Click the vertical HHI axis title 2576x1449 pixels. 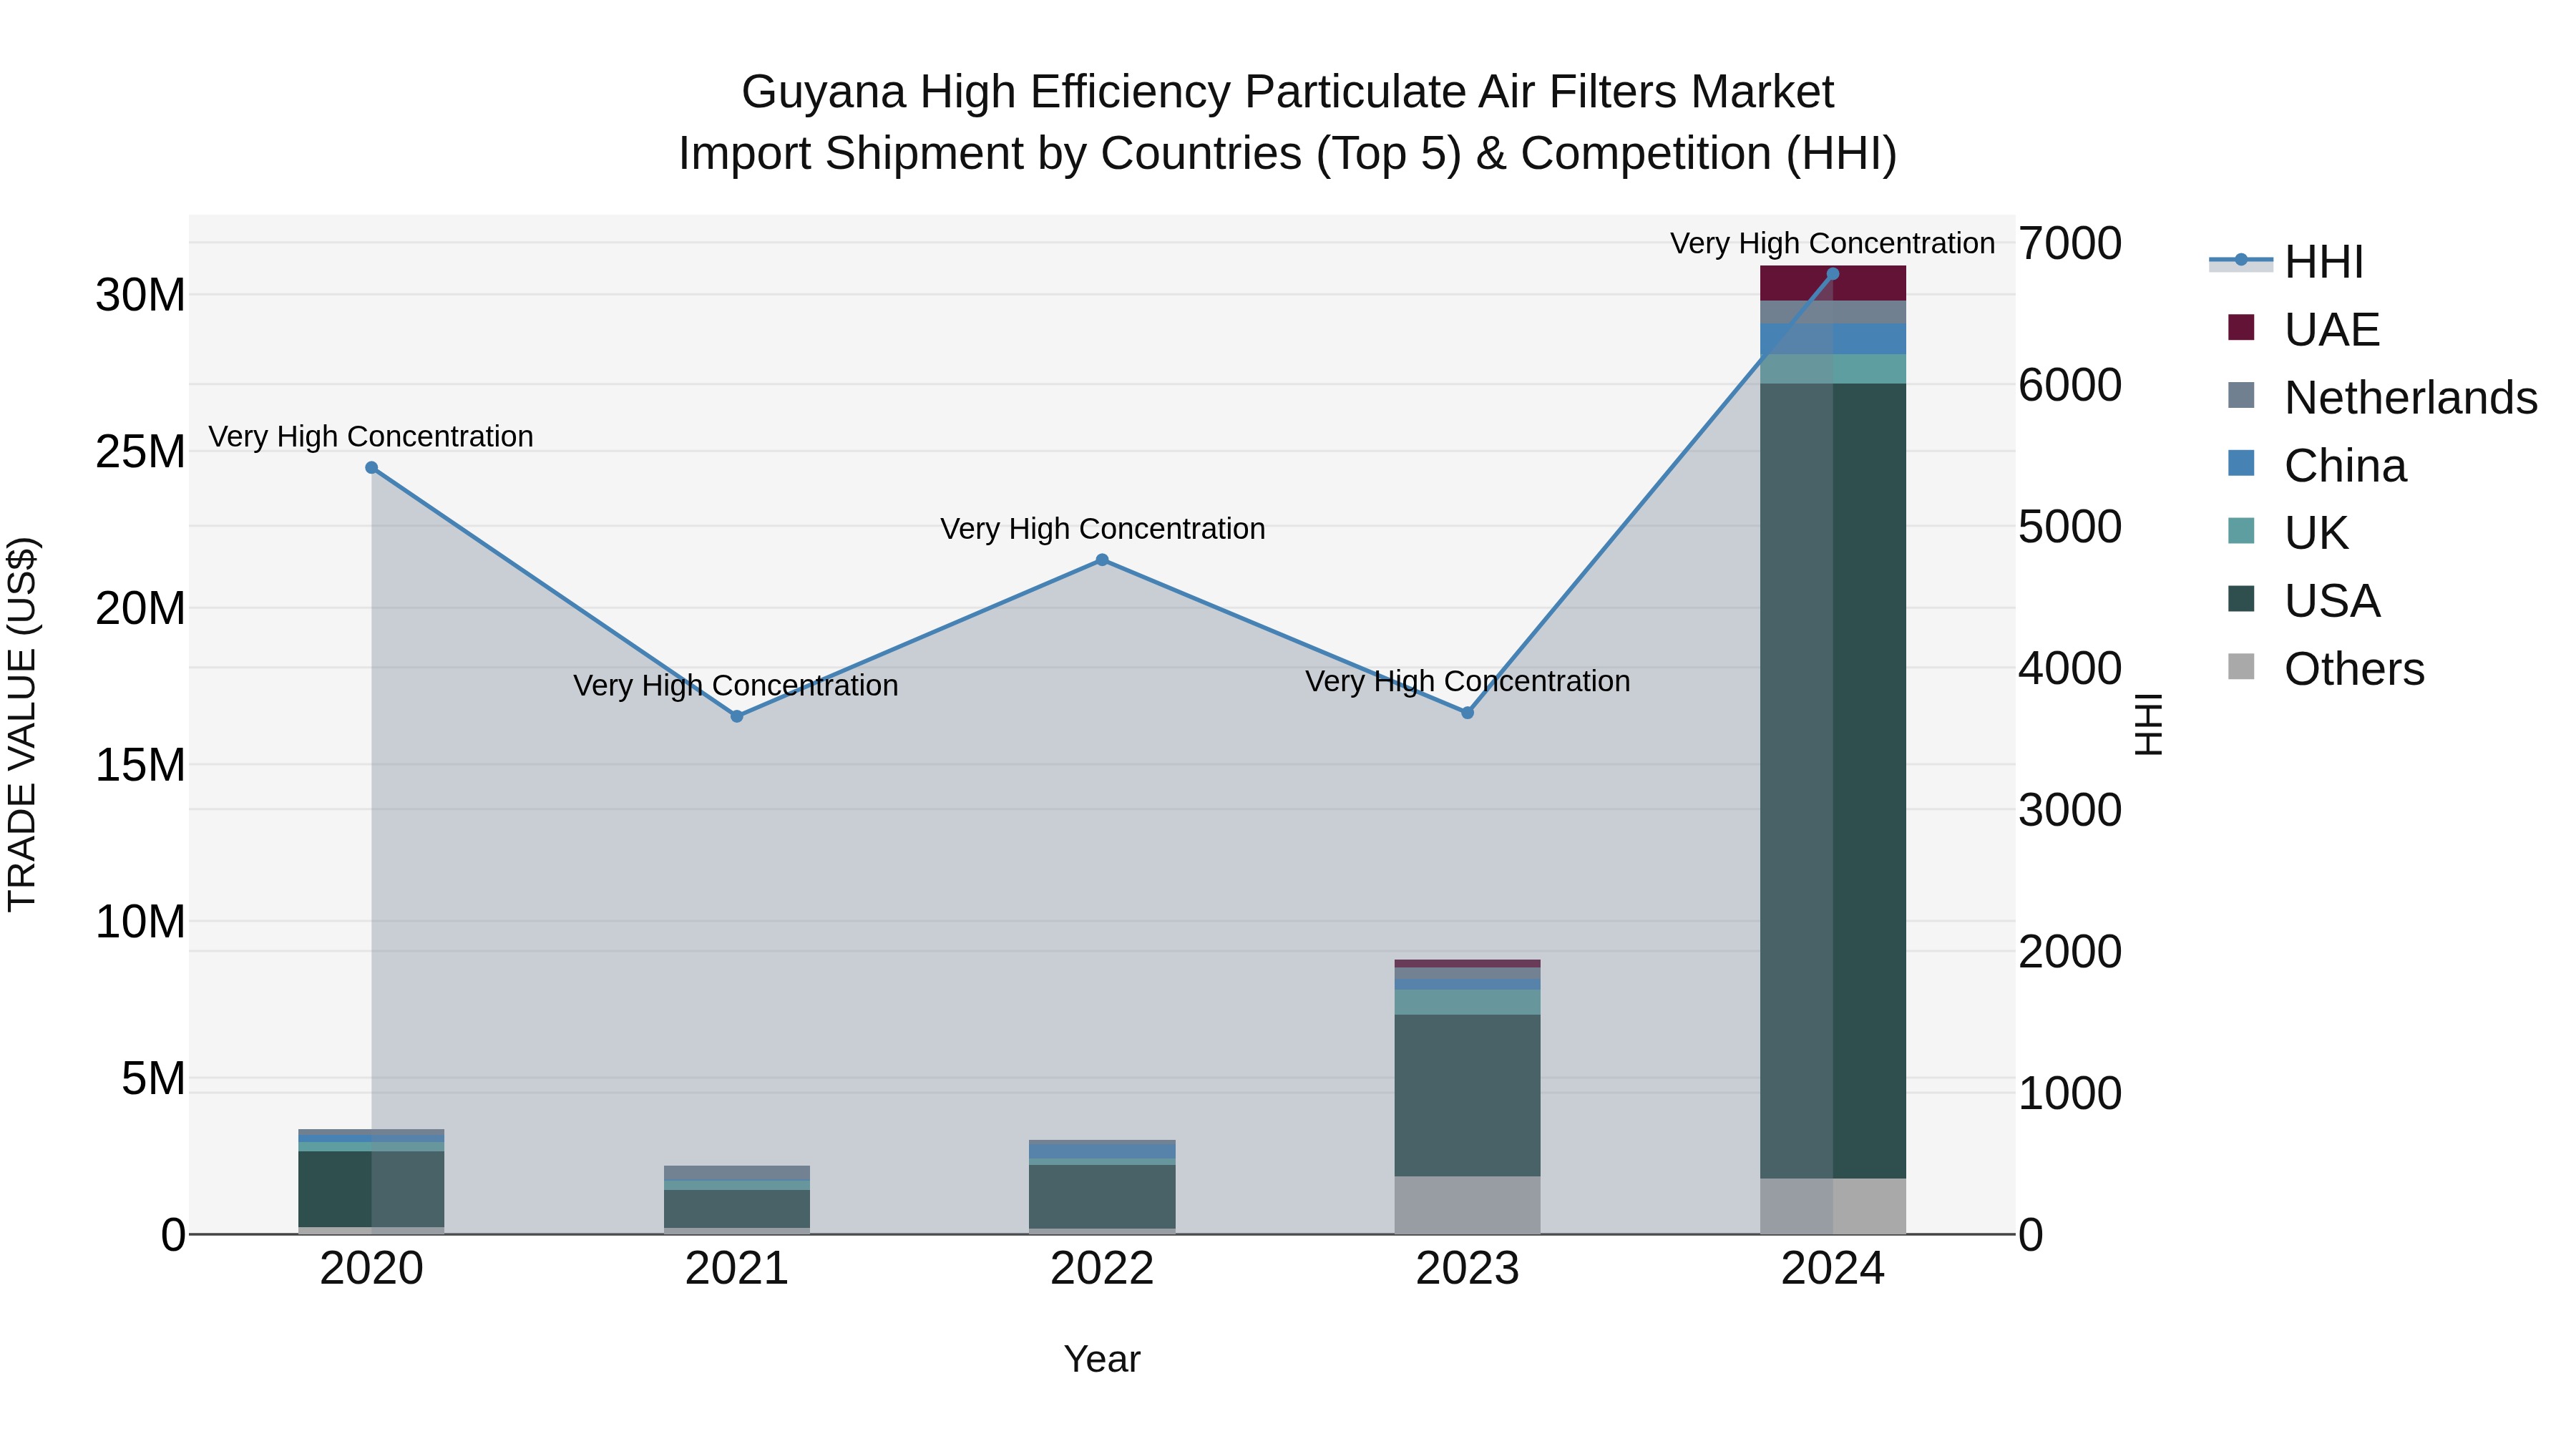pyautogui.click(x=2148, y=725)
